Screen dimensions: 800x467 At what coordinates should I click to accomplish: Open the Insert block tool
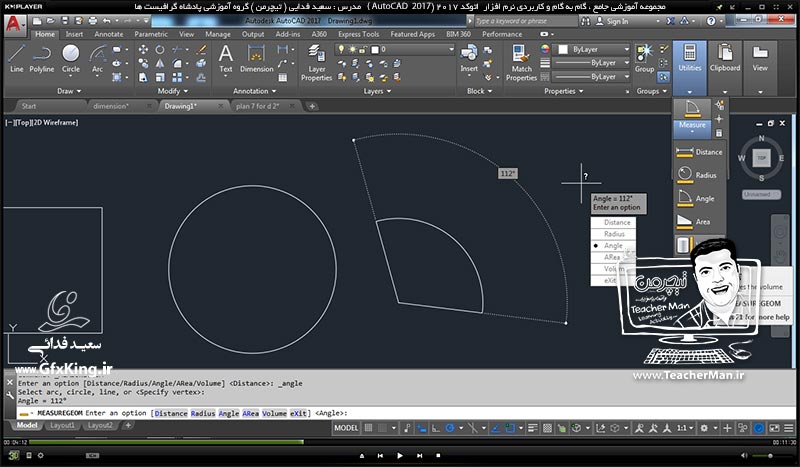coord(469,58)
